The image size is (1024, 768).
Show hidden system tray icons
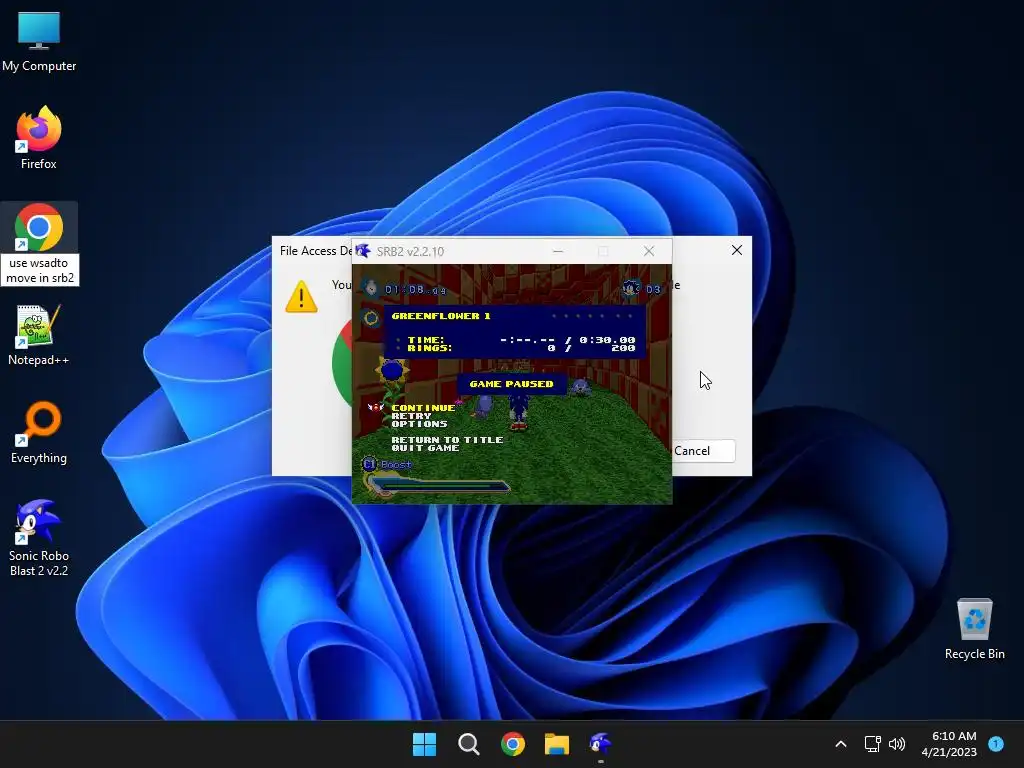(841, 744)
